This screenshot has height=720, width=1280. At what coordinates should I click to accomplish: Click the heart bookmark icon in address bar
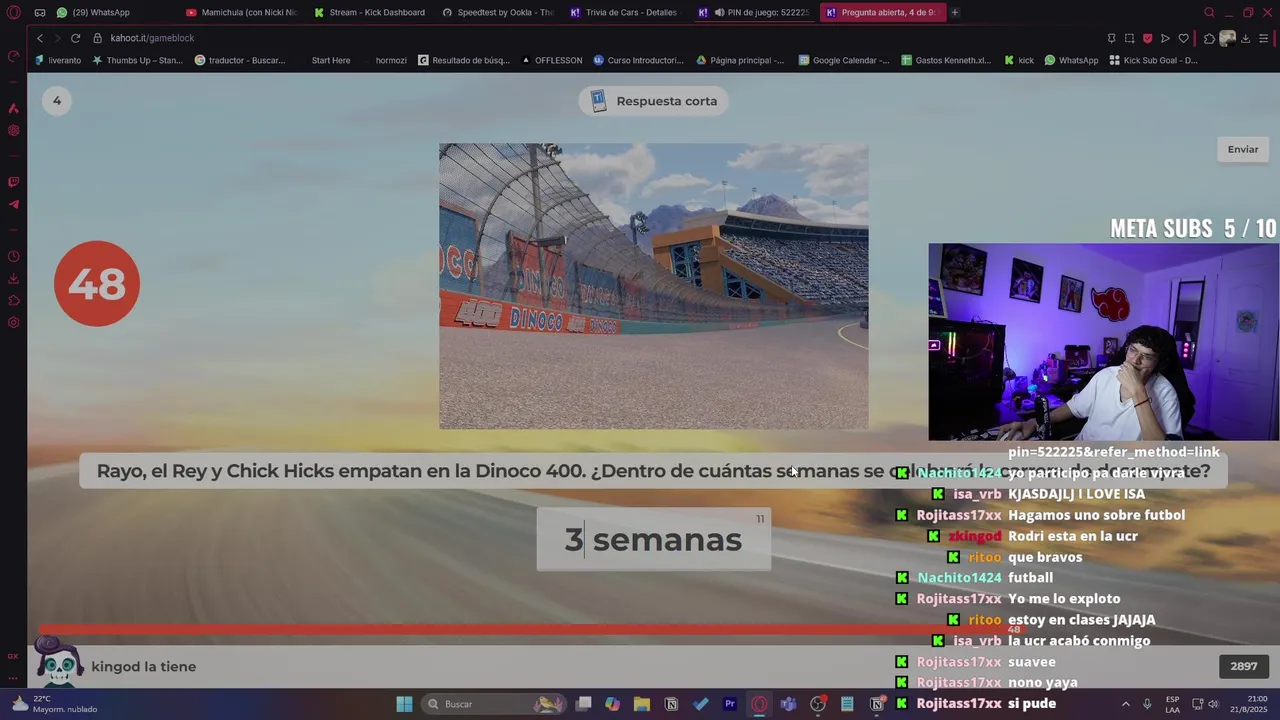1183,38
